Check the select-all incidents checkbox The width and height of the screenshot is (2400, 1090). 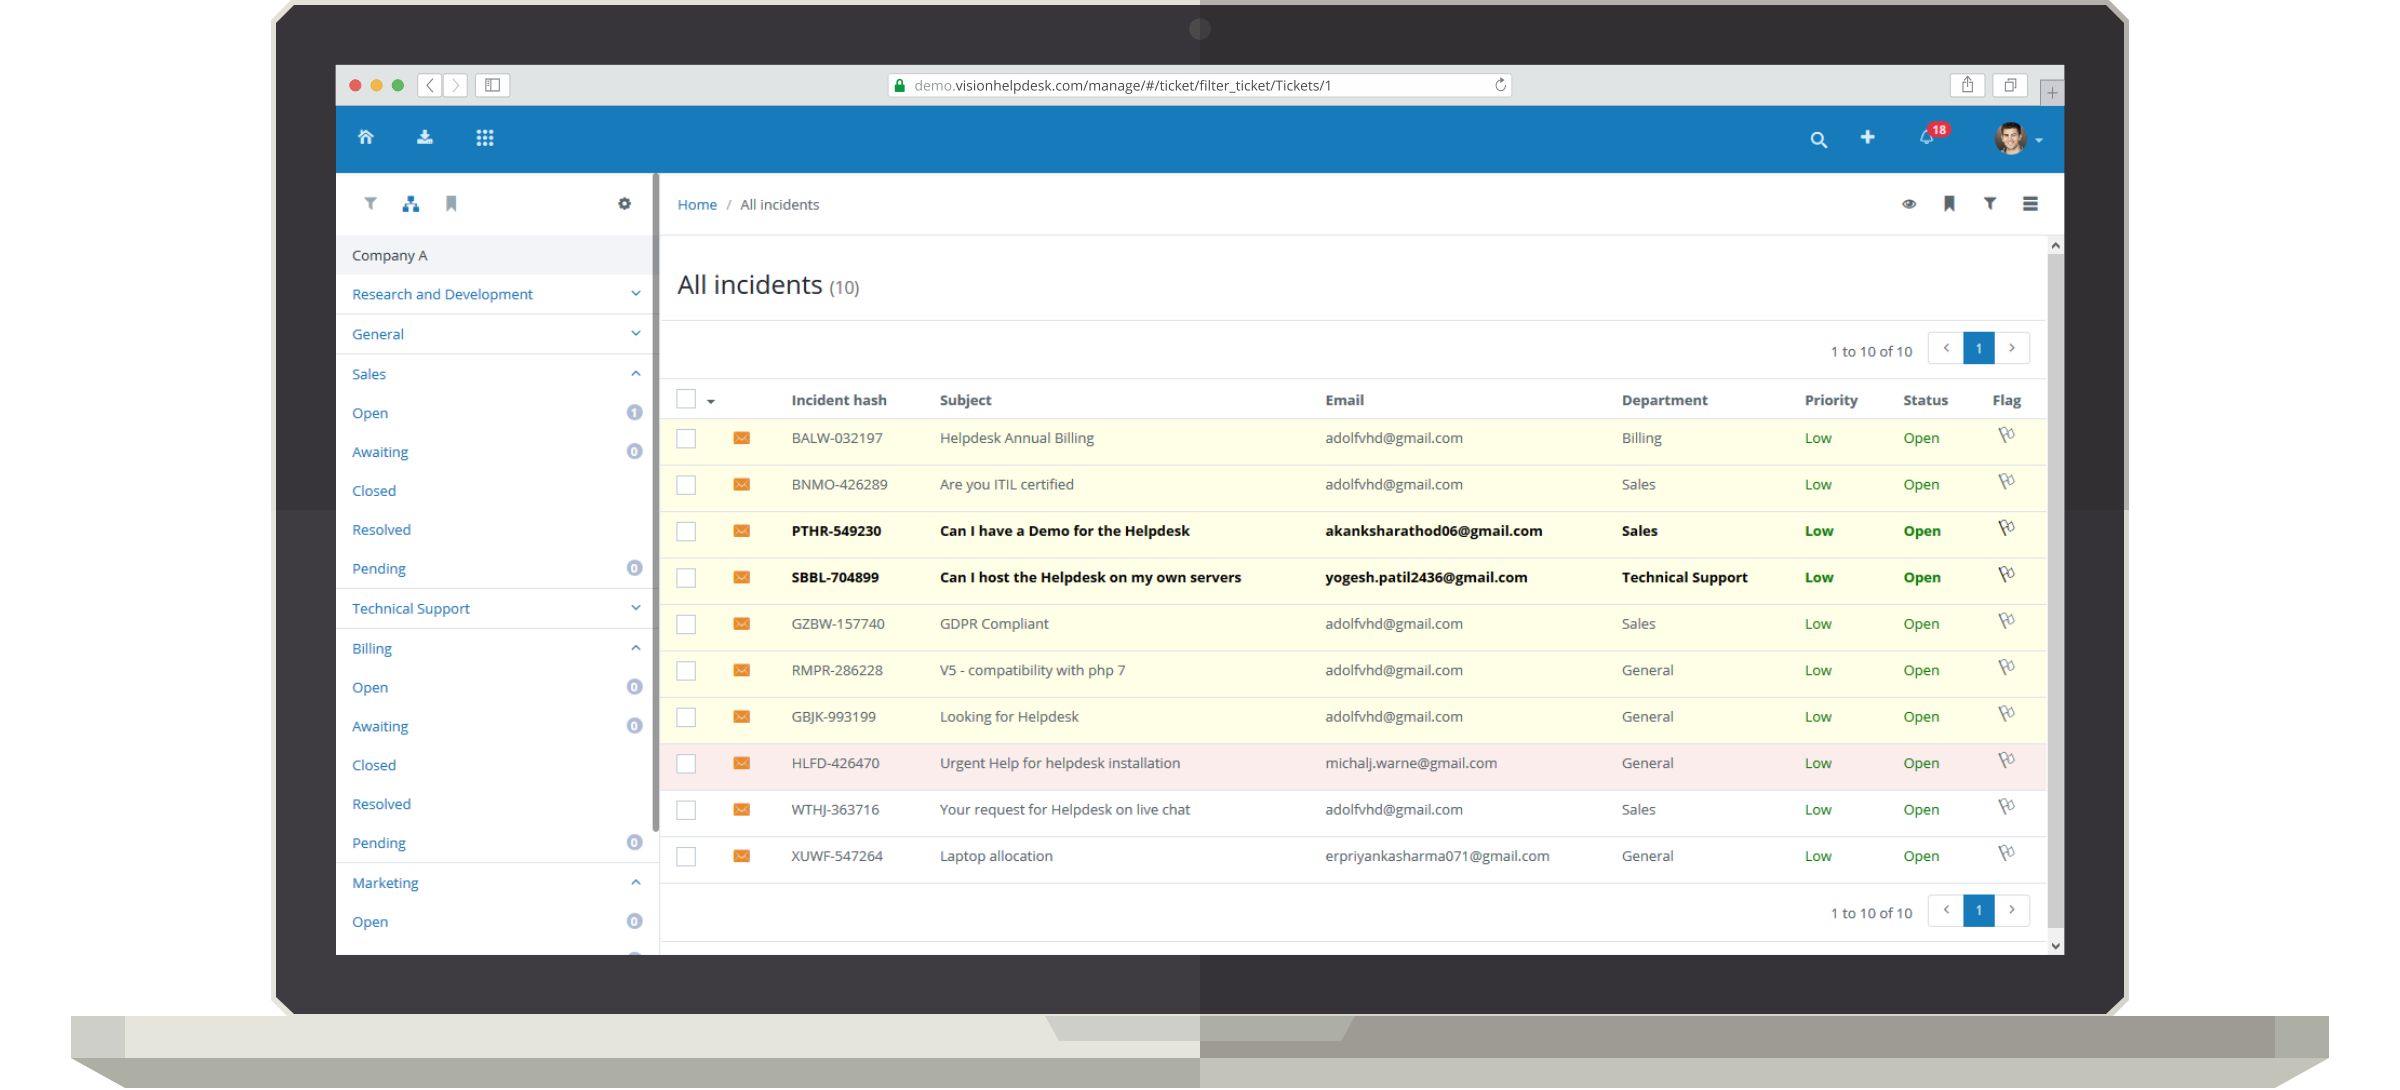pos(686,399)
